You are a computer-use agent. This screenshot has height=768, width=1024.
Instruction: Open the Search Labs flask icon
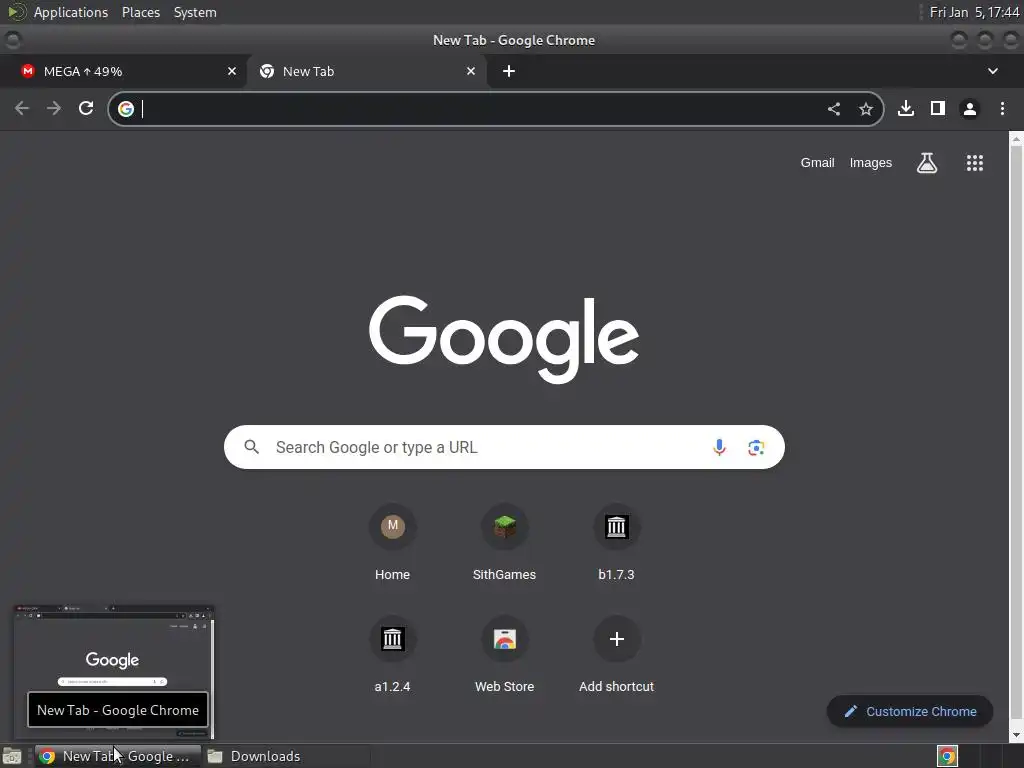tap(927, 163)
